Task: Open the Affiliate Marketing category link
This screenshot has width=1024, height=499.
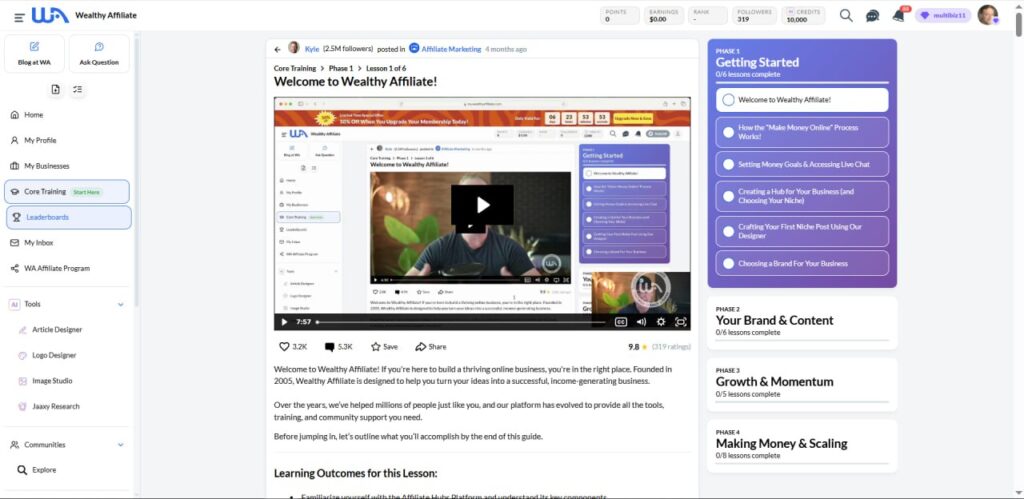Action: click(x=451, y=49)
